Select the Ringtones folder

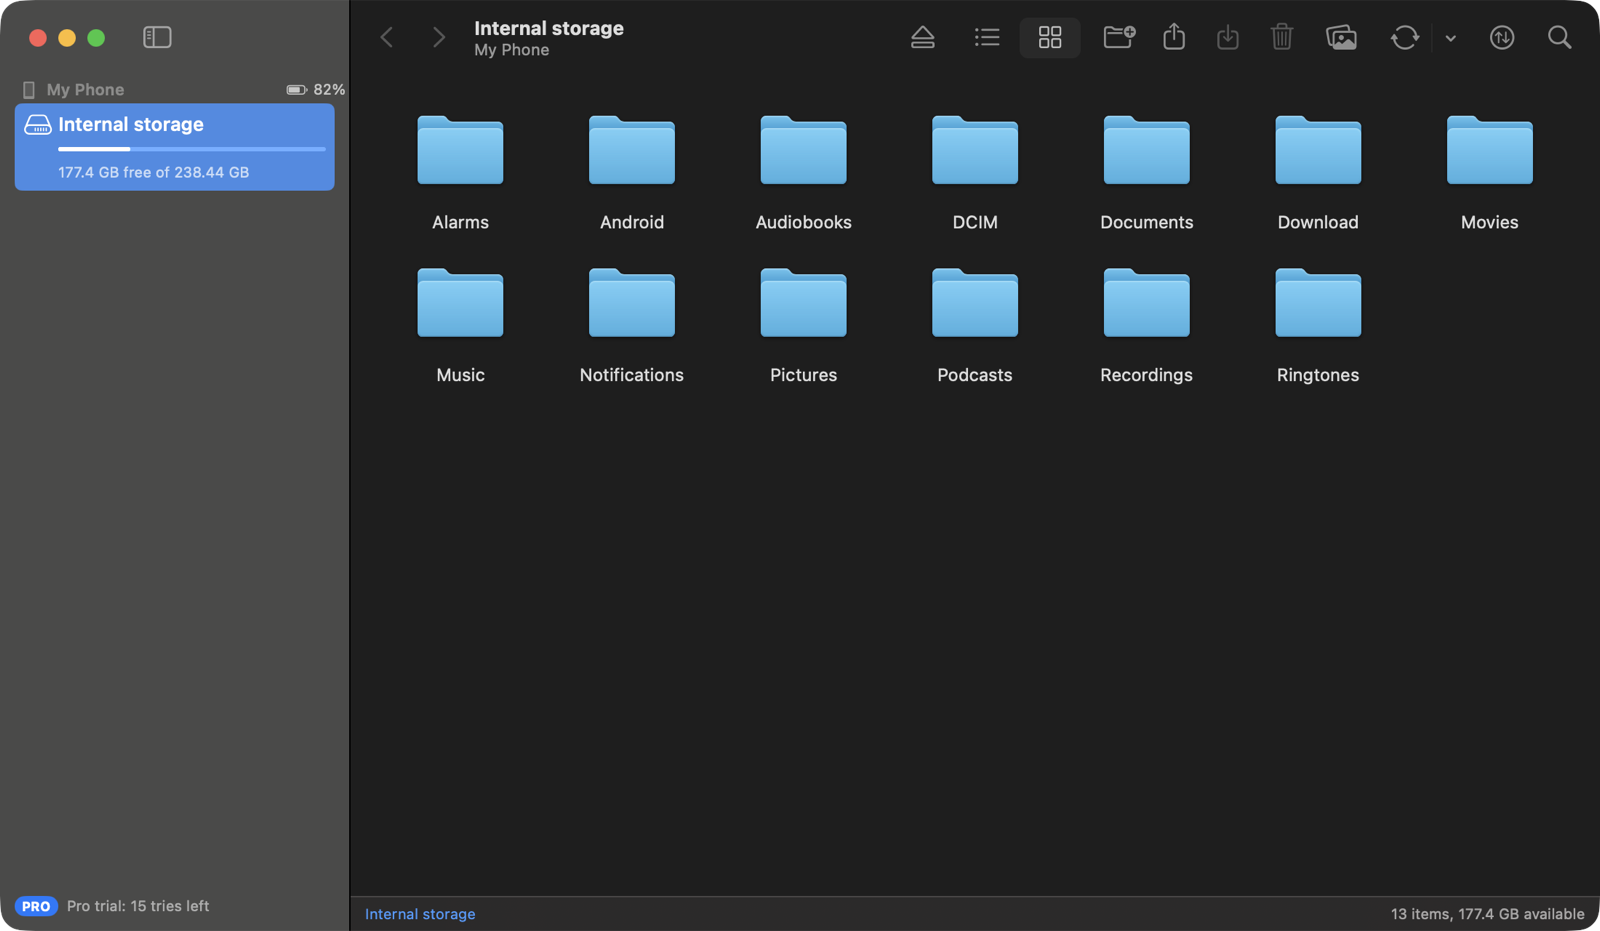click(x=1318, y=326)
